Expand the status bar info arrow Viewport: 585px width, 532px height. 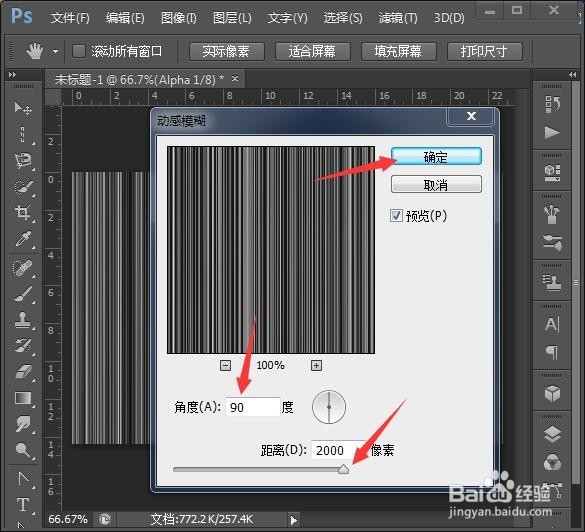point(294,520)
